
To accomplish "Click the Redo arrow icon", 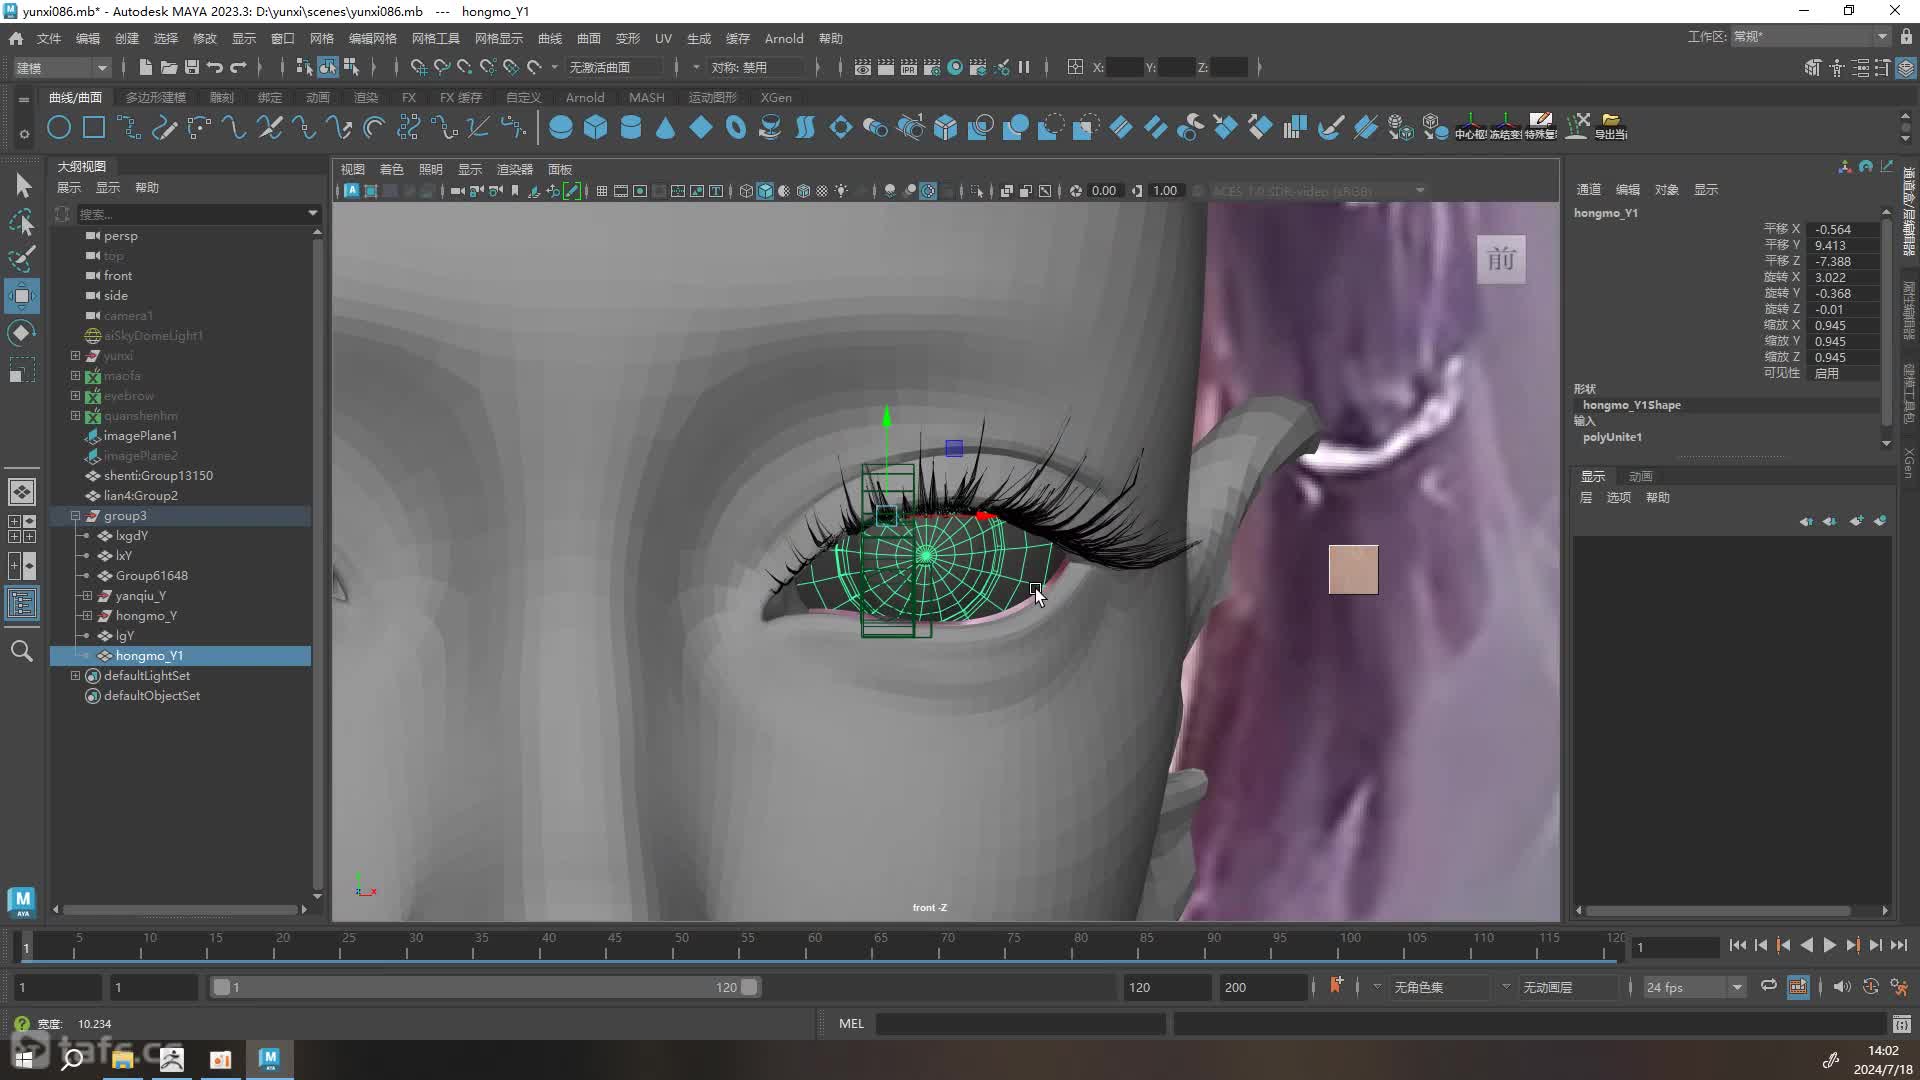I will pyautogui.click(x=238, y=67).
